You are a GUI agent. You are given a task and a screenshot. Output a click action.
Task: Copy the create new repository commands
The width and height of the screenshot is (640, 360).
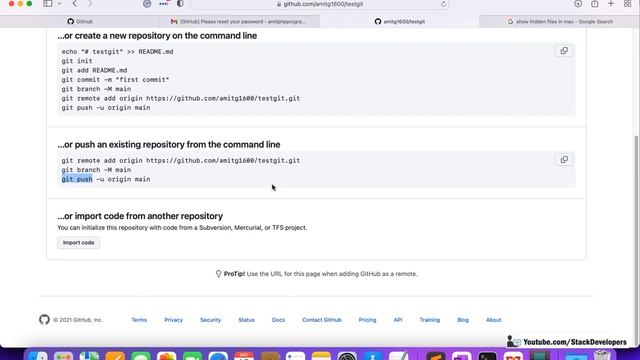tap(564, 51)
